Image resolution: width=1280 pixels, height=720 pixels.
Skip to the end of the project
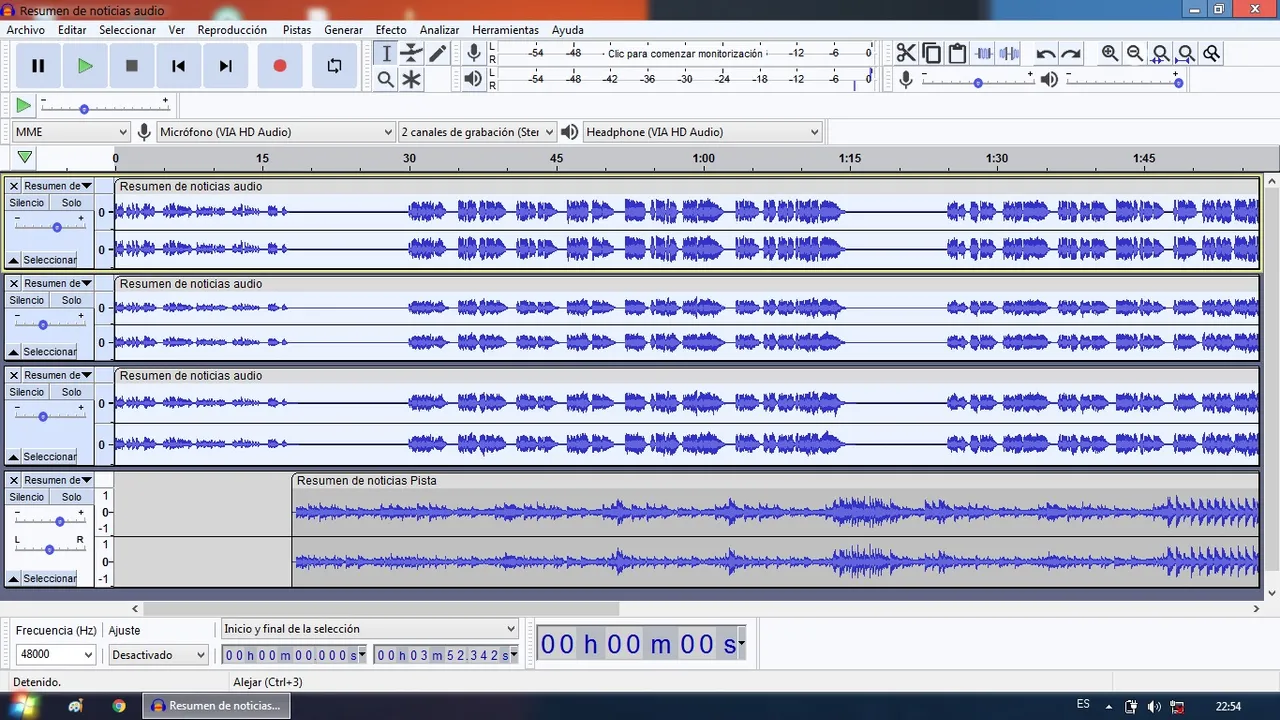click(x=226, y=66)
